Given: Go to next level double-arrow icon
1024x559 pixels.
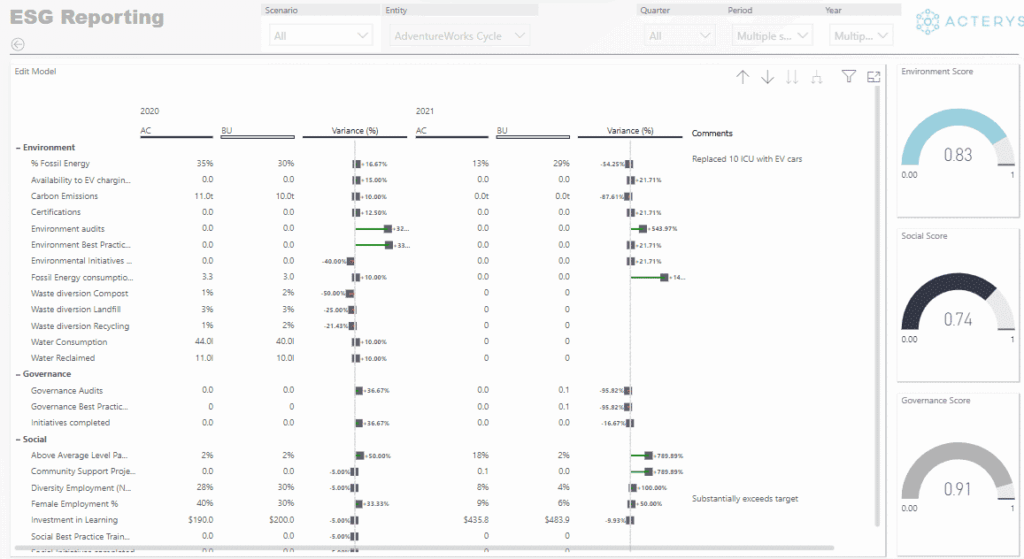Looking at the screenshot, I should pos(792,77).
